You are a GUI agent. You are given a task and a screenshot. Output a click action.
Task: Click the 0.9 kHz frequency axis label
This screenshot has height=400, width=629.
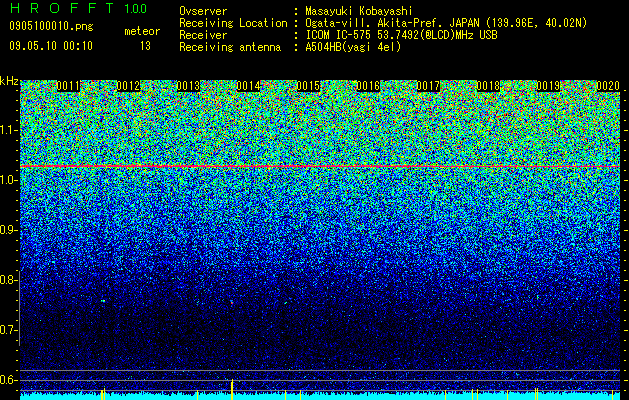pyautogui.click(x=8, y=230)
